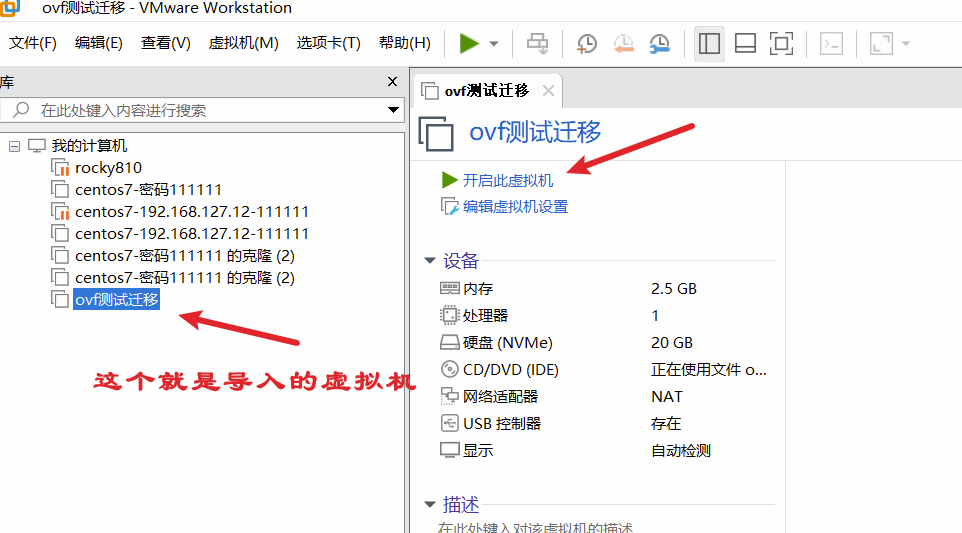This screenshot has width=962, height=533.
Task: Collapse the 设备 section
Action: click(x=429, y=261)
